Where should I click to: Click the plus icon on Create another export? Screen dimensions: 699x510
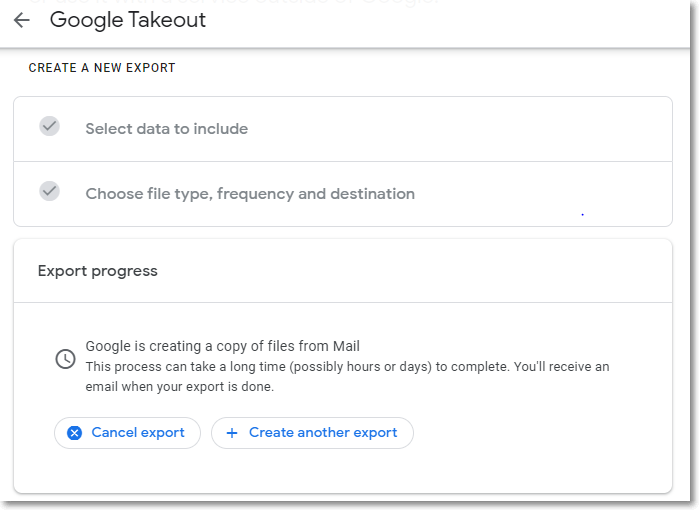point(232,433)
